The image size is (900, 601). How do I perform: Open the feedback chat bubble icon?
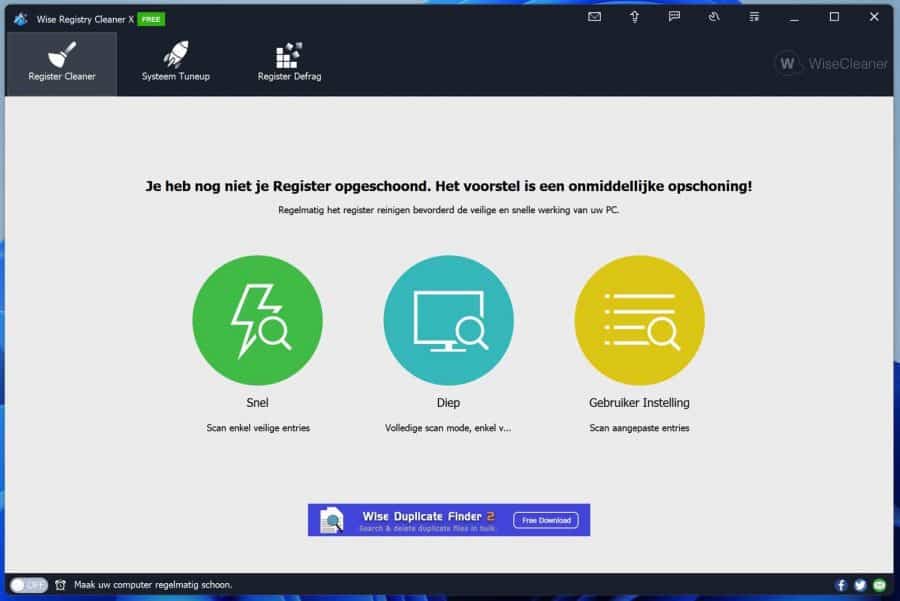click(x=674, y=17)
